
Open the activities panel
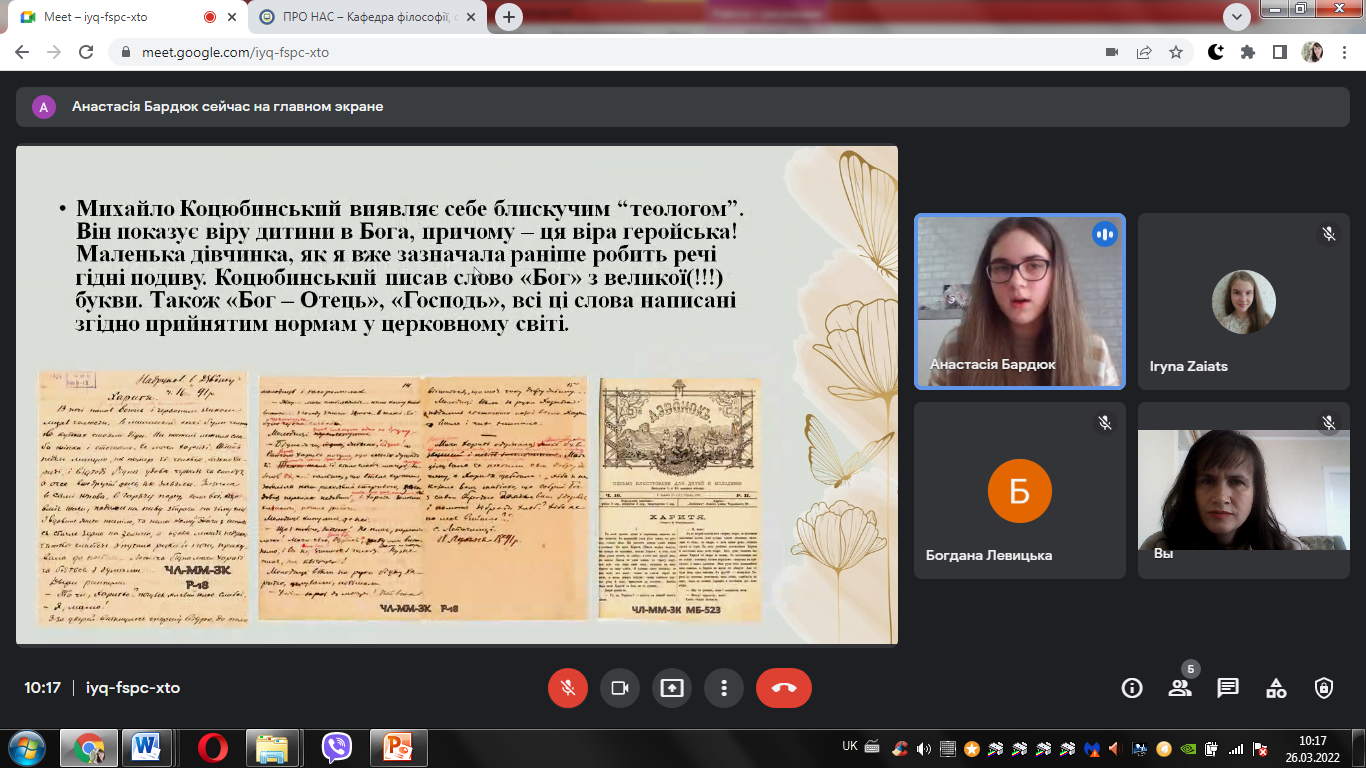coord(1276,688)
